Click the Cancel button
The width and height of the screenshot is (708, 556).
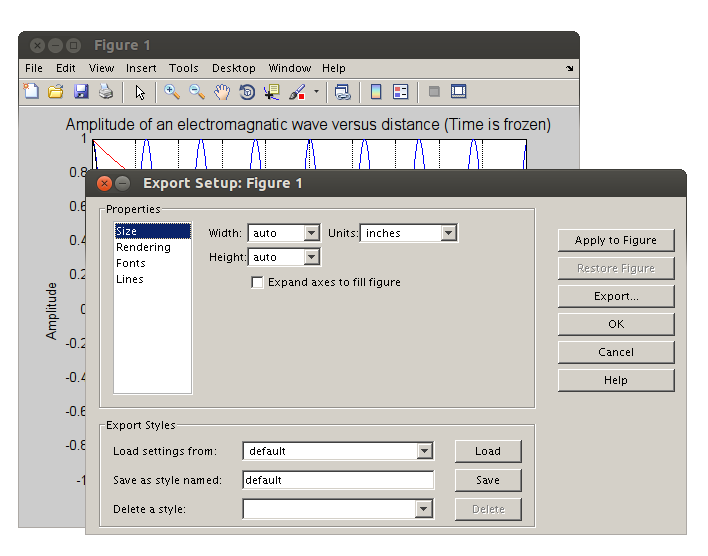pyautogui.click(x=616, y=352)
